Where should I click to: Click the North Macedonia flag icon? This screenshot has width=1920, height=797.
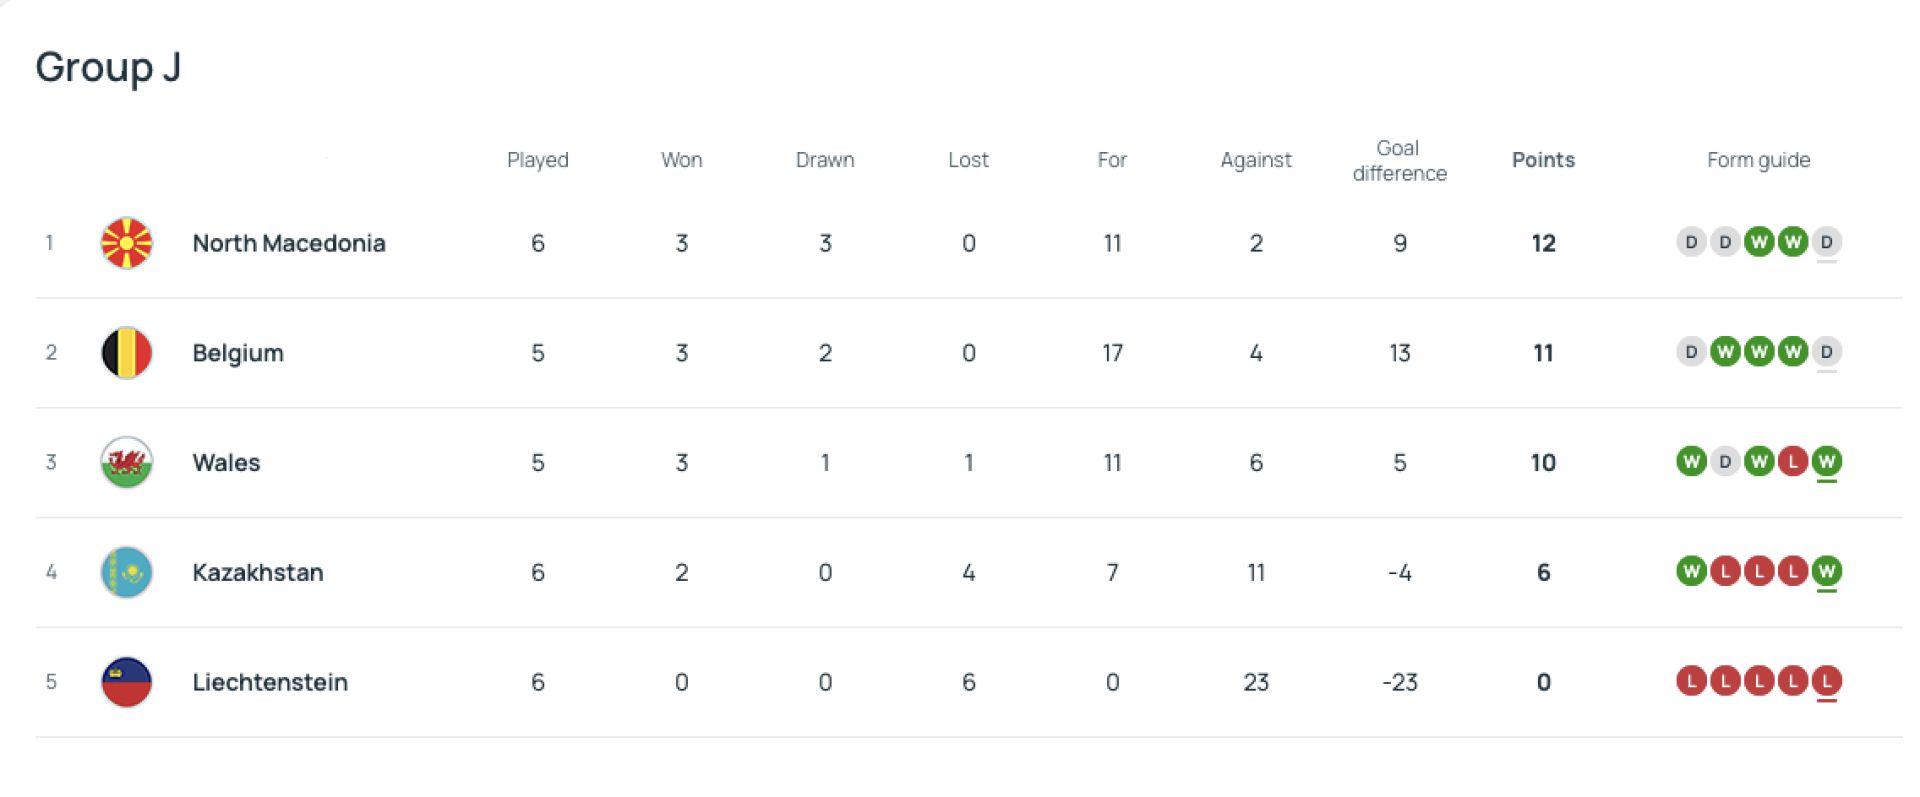click(x=127, y=243)
